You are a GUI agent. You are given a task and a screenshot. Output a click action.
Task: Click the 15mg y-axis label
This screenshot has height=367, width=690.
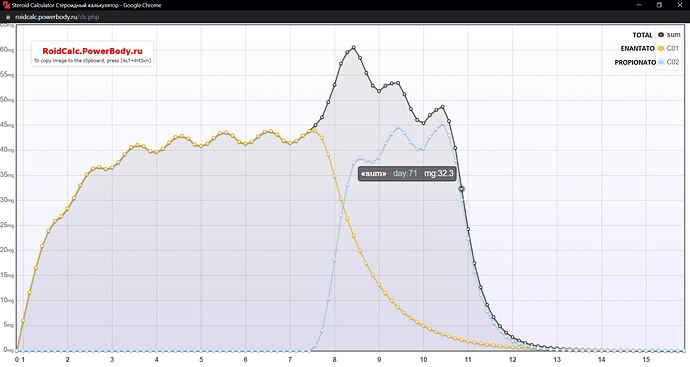pyautogui.click(x=7, y=275)
